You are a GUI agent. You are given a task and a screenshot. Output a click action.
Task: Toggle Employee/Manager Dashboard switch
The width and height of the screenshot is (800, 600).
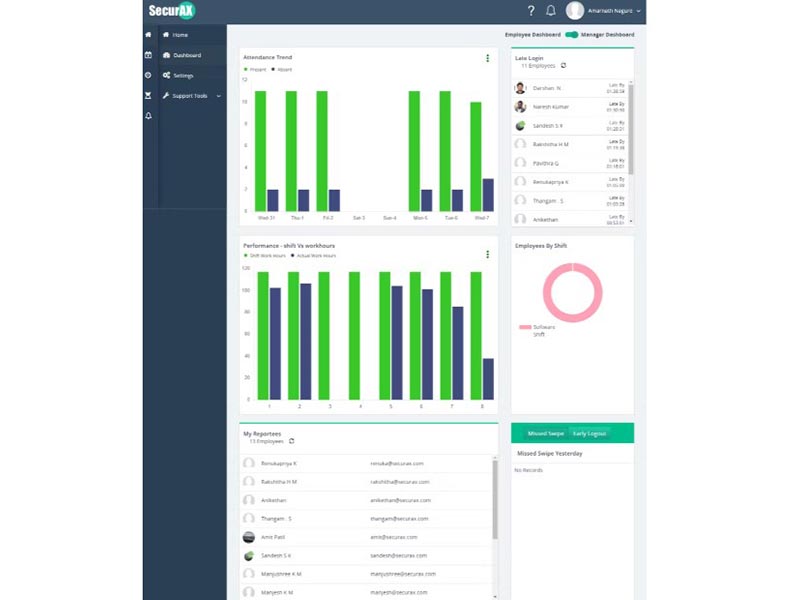pos(571,35)
